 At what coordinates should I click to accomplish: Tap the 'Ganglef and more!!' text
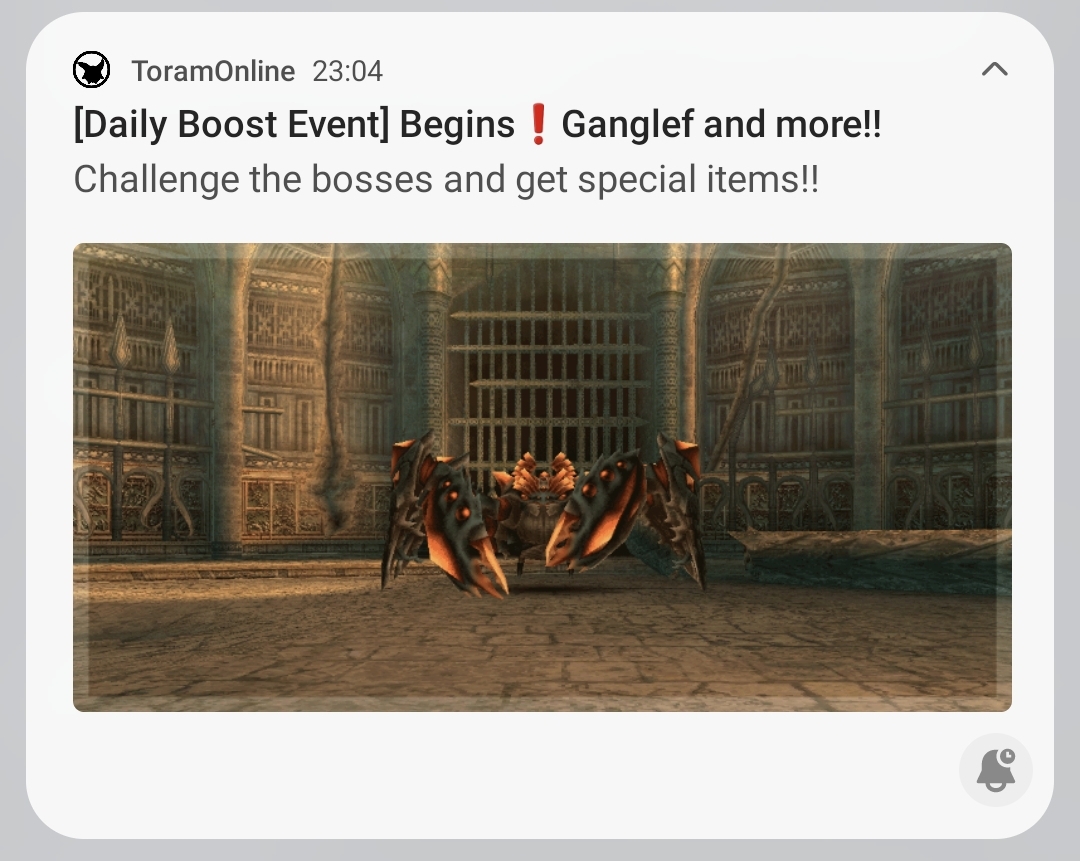(721, 125)
